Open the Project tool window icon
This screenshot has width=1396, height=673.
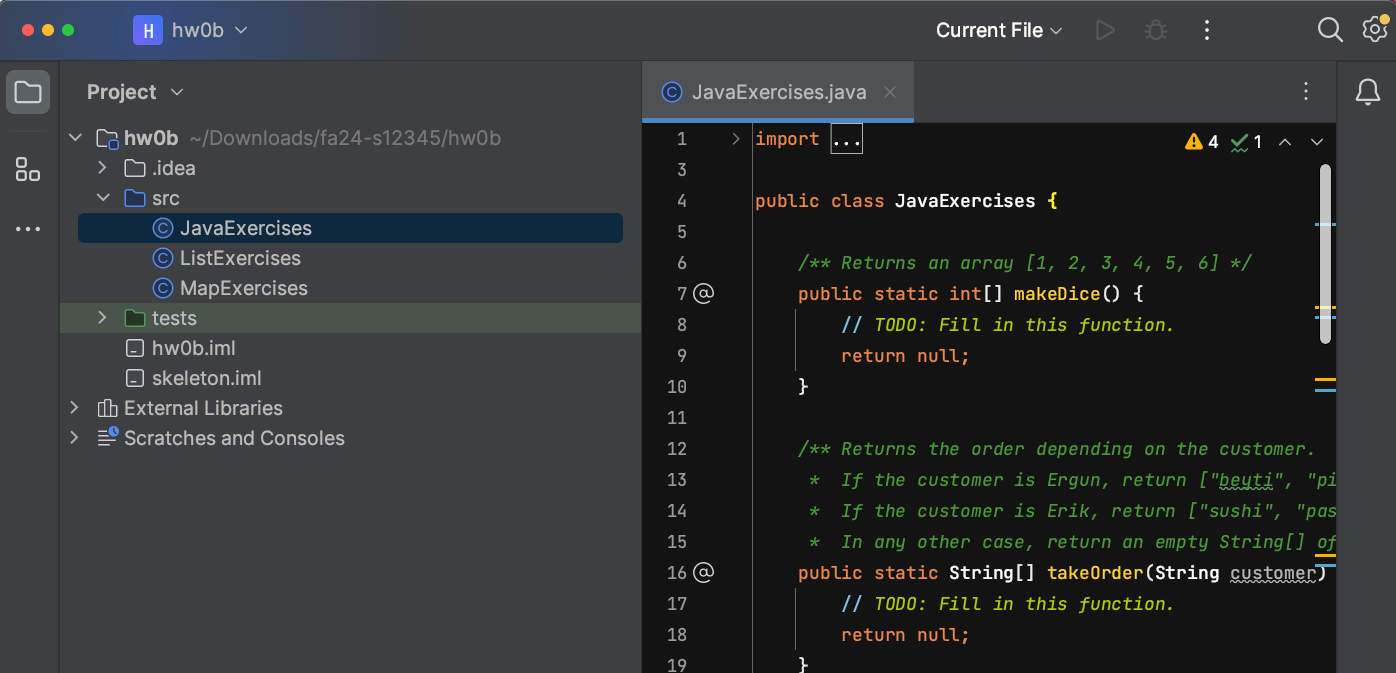pyautogui.click(x=27, y=91)
